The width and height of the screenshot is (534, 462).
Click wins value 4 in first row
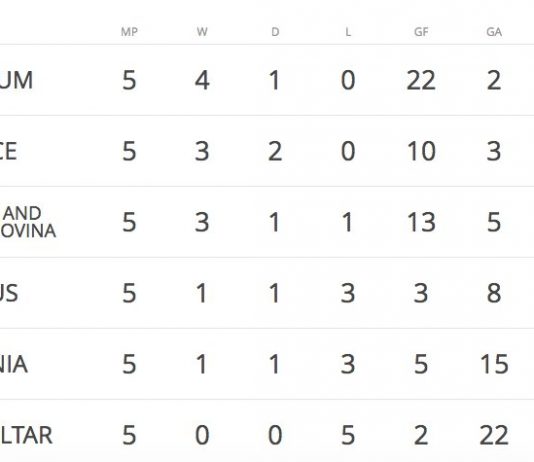coord(202,80)
